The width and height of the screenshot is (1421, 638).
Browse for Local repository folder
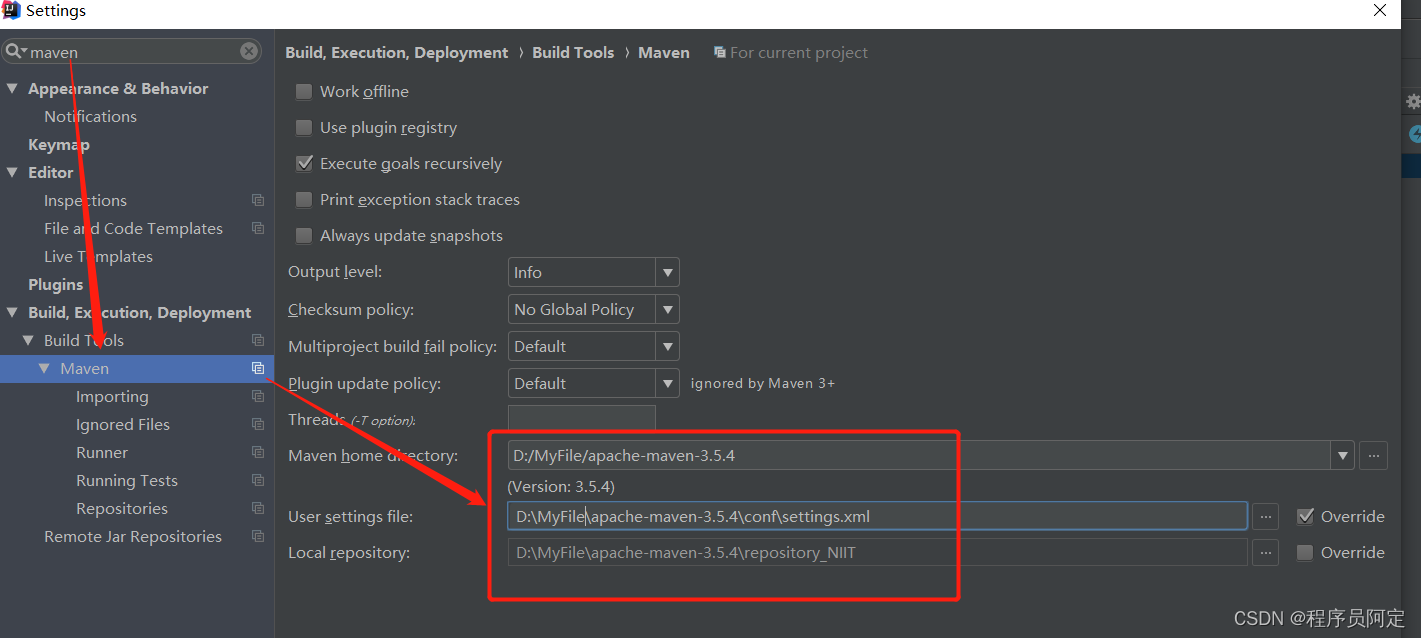tap(1266, 552)
